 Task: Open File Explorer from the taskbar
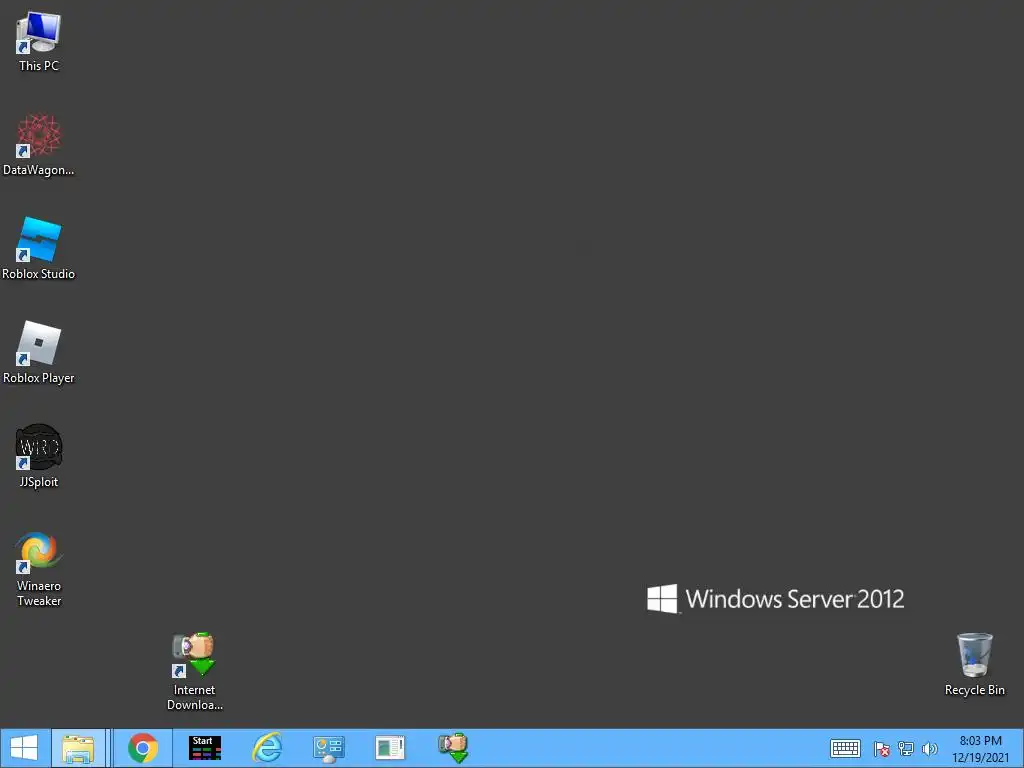click(x=78, y=748)
